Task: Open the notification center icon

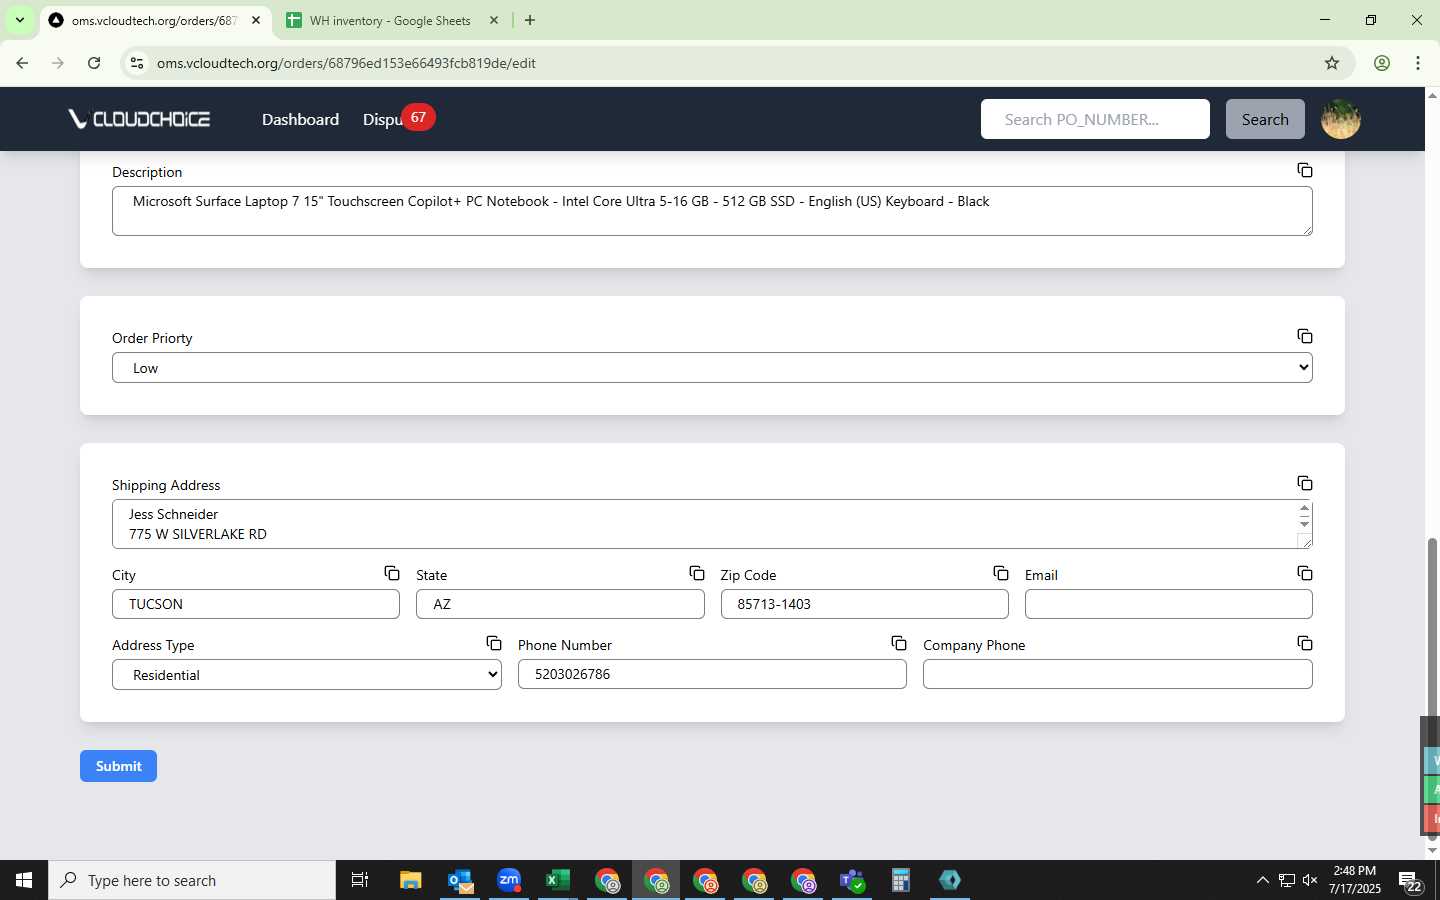Action: pos(1410,881)
